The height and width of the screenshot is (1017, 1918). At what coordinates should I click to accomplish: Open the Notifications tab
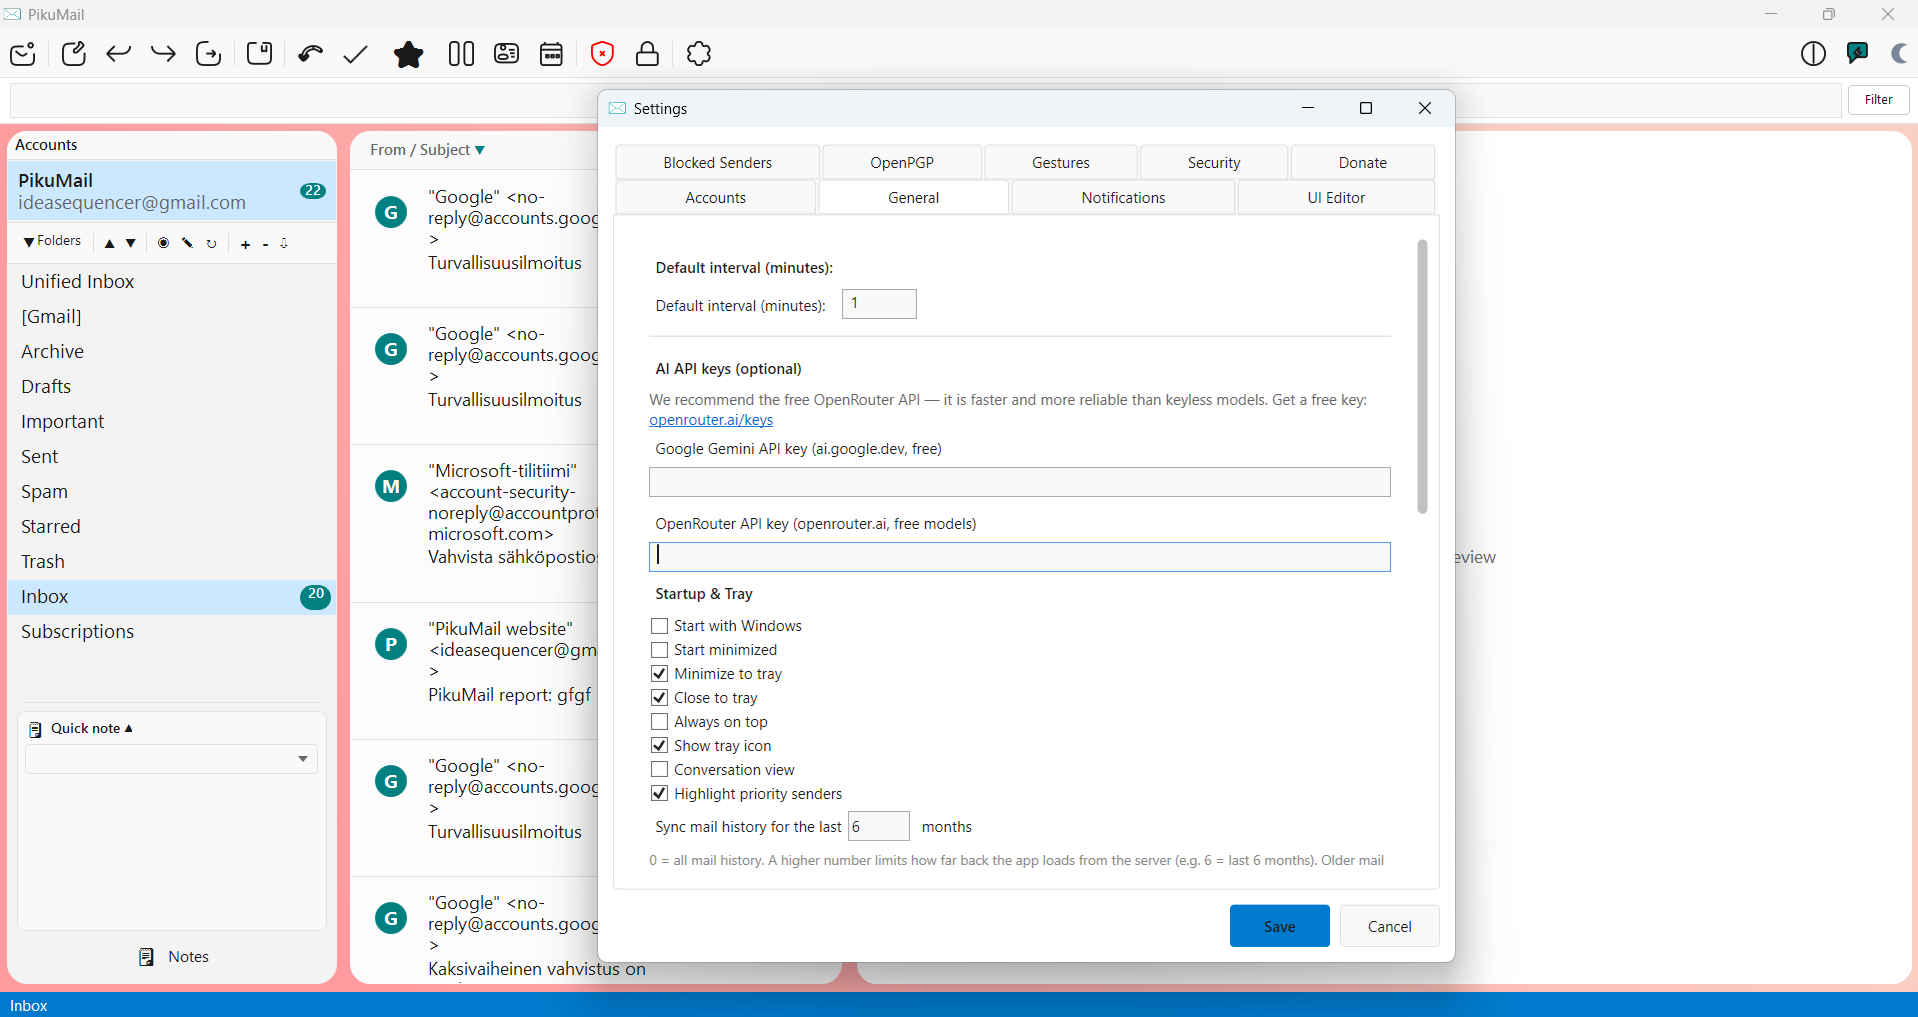click(x=1123, y=197)
